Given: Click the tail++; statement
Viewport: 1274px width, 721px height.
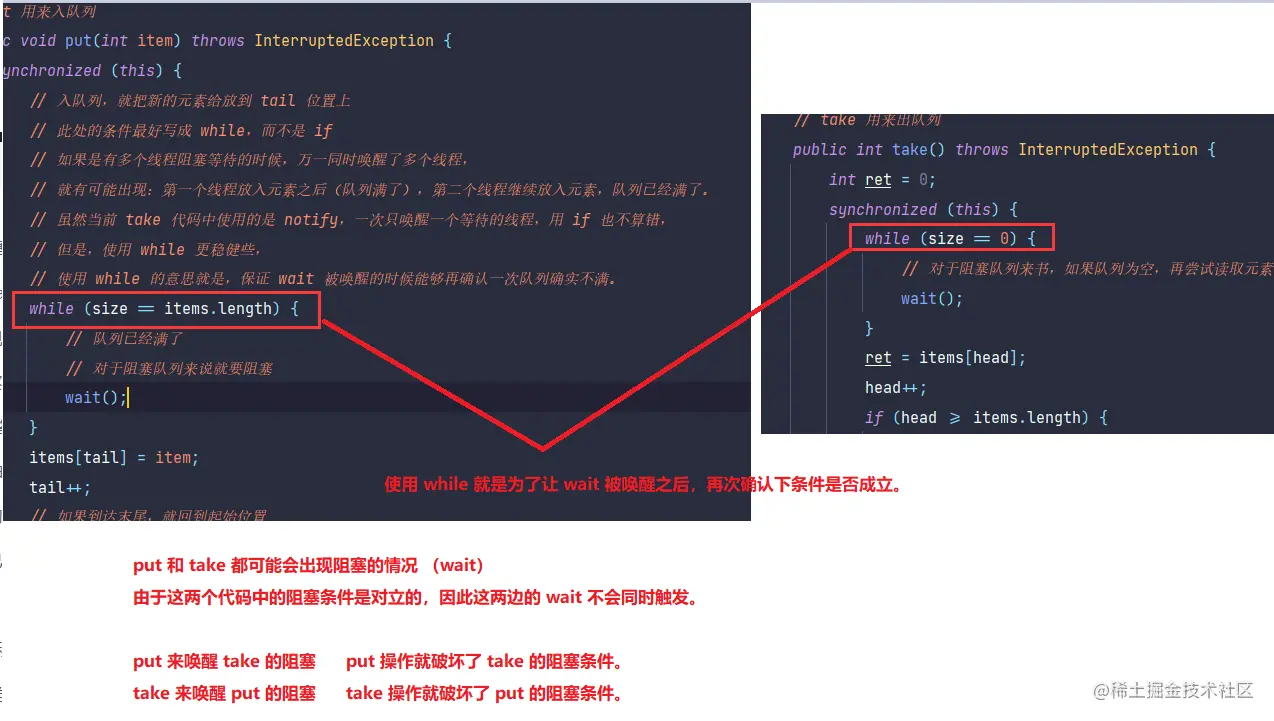Looking at the screenshot, I should pyautogui.click(x=60, y=487).
